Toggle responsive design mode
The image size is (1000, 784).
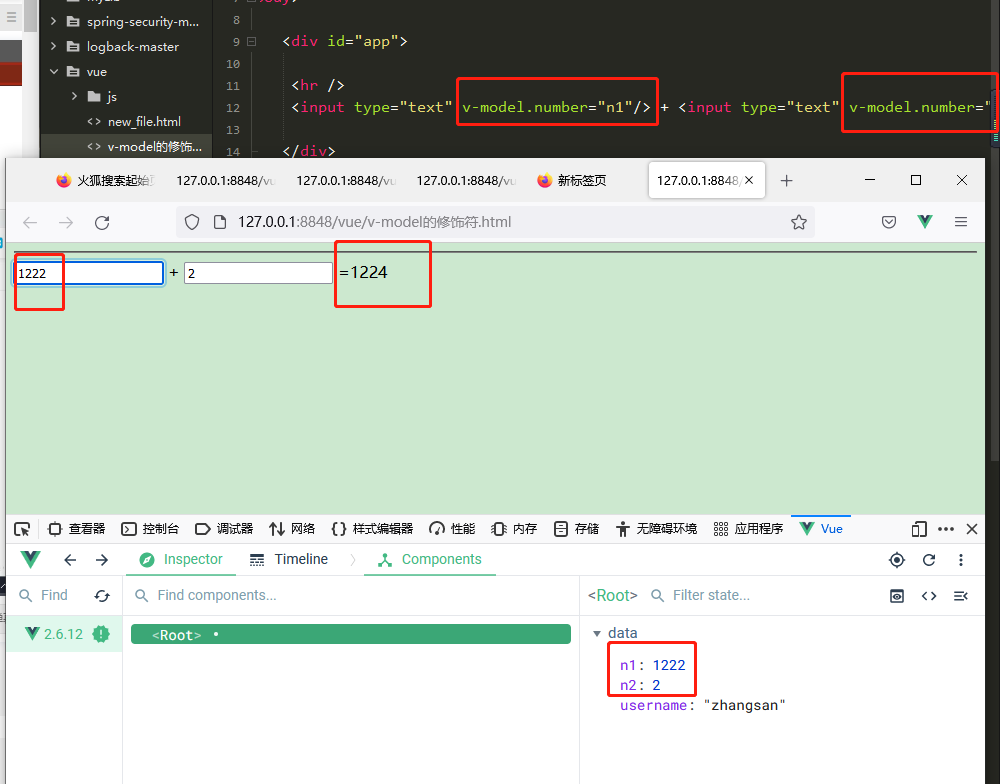(919, 529)
